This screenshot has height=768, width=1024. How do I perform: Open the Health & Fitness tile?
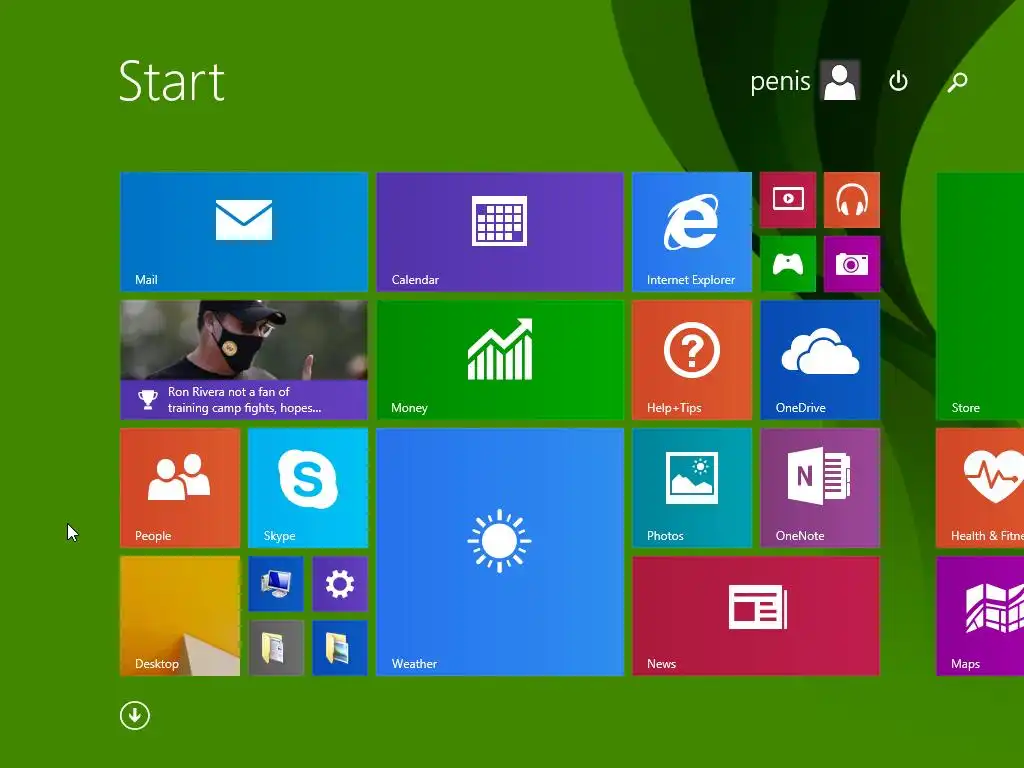[x=980, y=488]
